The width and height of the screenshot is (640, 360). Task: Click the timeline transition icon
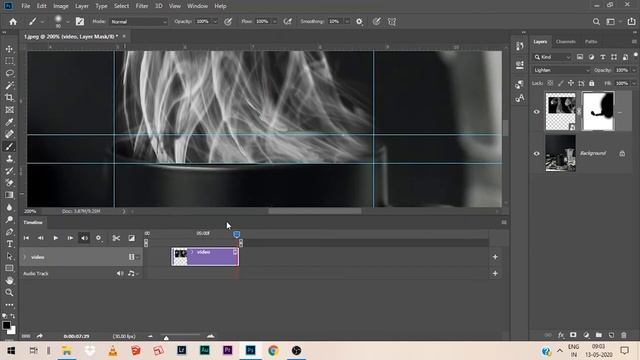(131, 238)
